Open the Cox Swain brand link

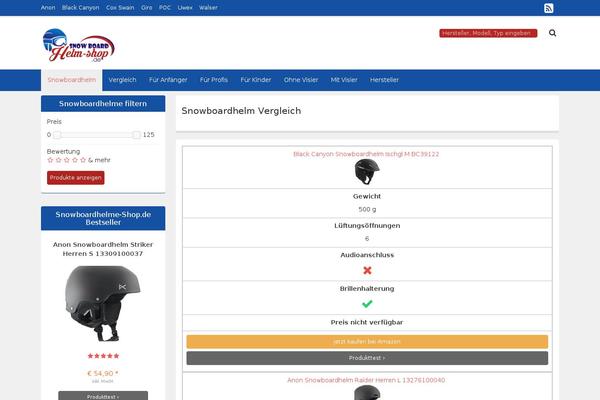(x=120, y=7)
